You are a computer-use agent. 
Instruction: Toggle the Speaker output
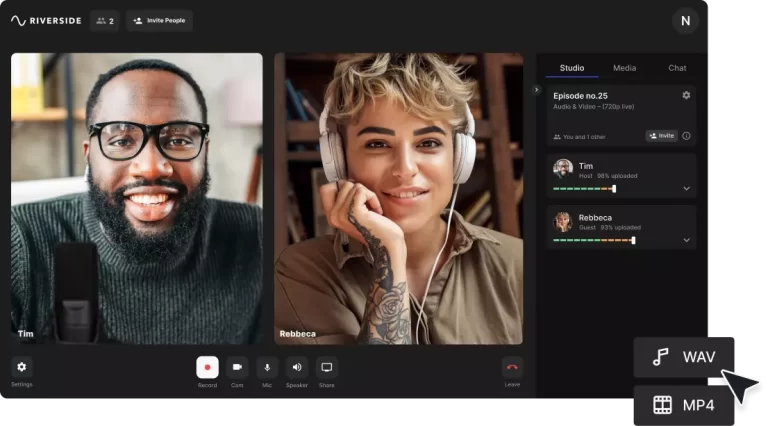tap(297, 367)
